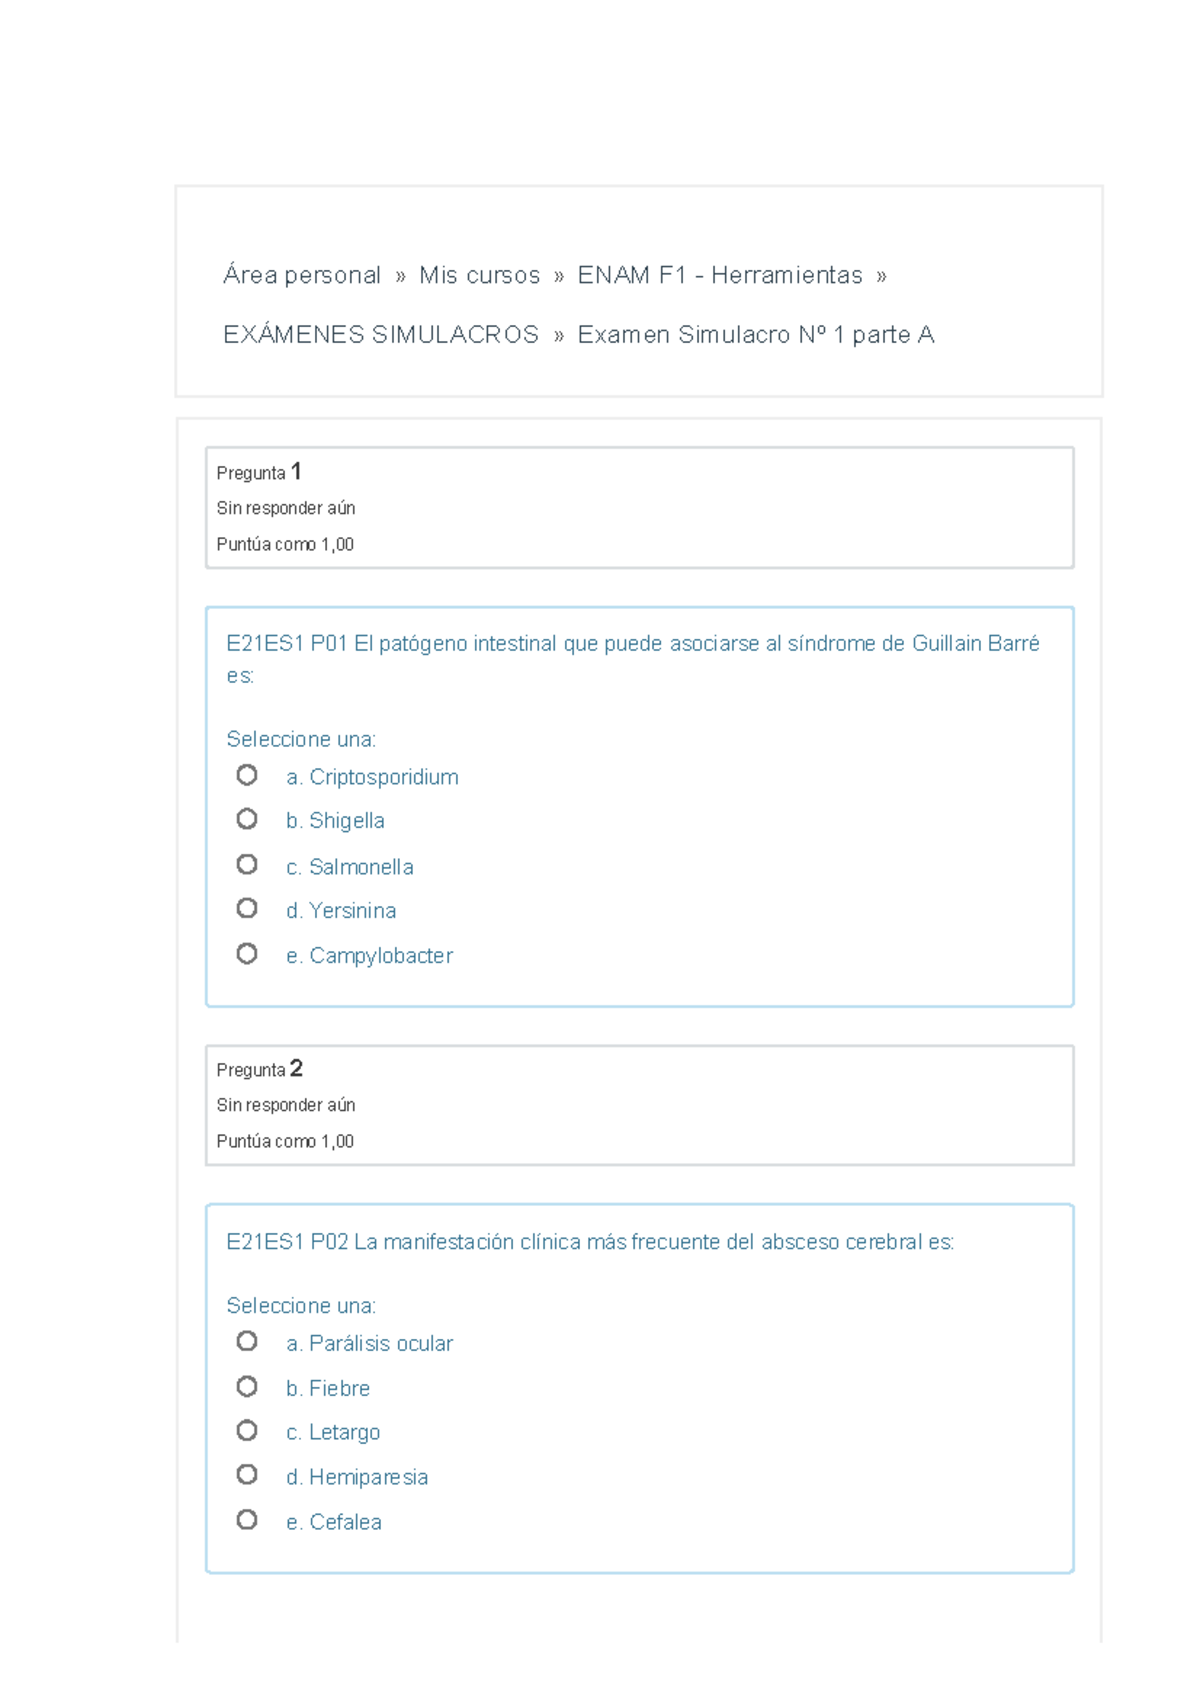Select the Criptosporidium radio option
Viewport: 1200px width, 1698px height.
[x=247, y=775]
